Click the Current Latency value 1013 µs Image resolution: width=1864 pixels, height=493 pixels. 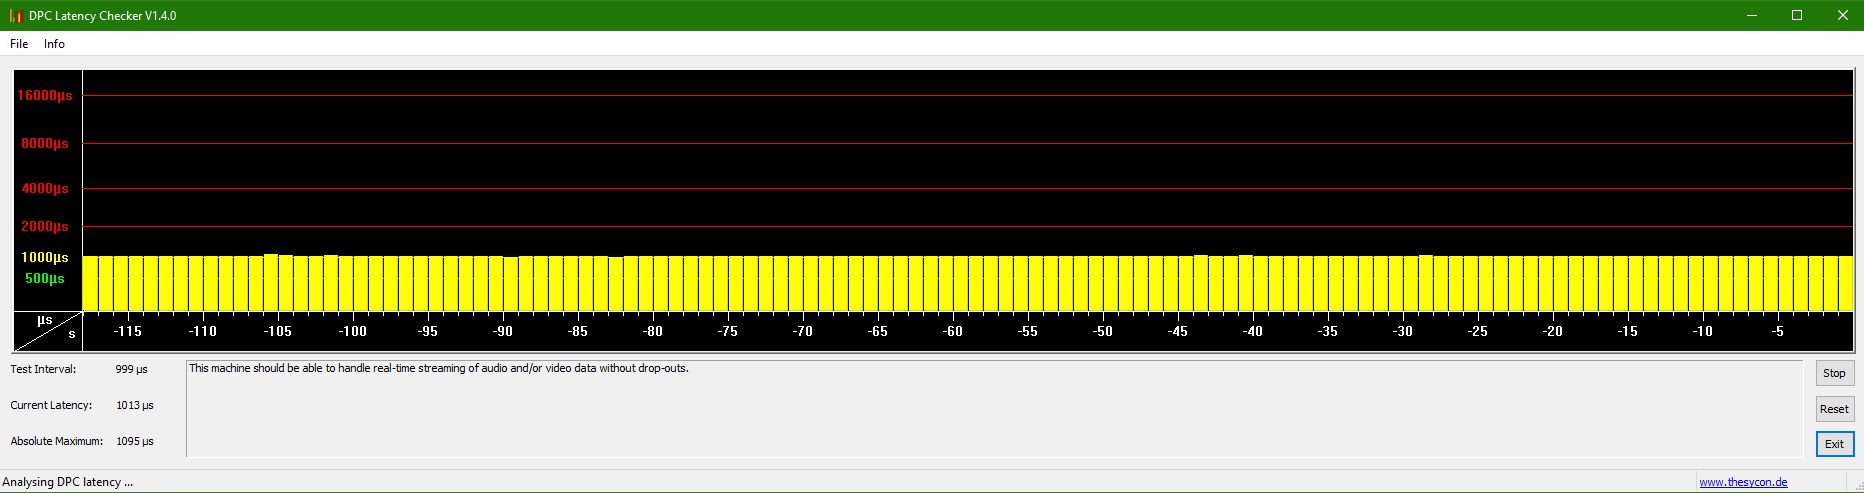point(135,405)
